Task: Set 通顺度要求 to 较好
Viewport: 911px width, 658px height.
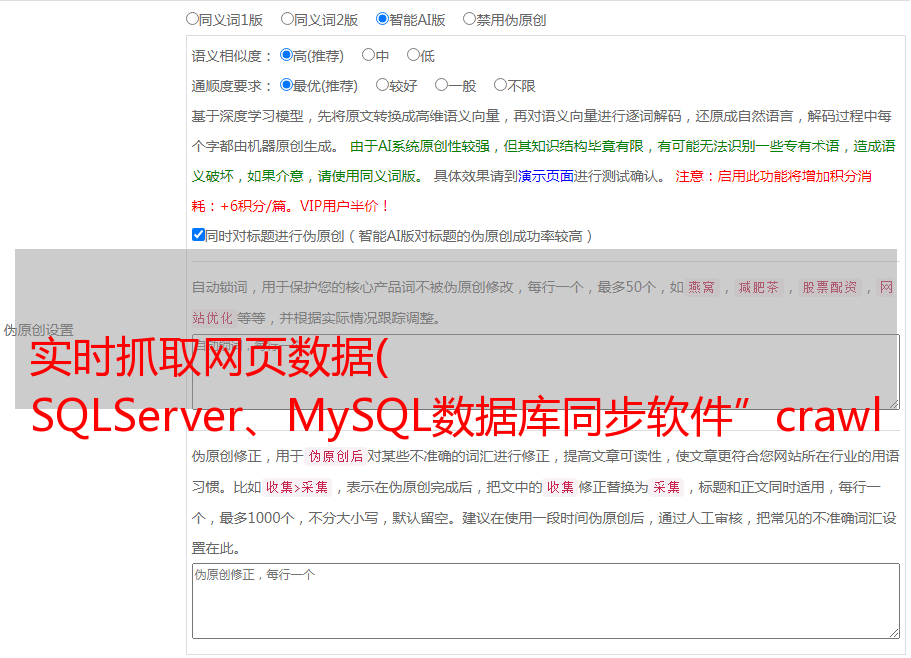Action: point(382,85)
